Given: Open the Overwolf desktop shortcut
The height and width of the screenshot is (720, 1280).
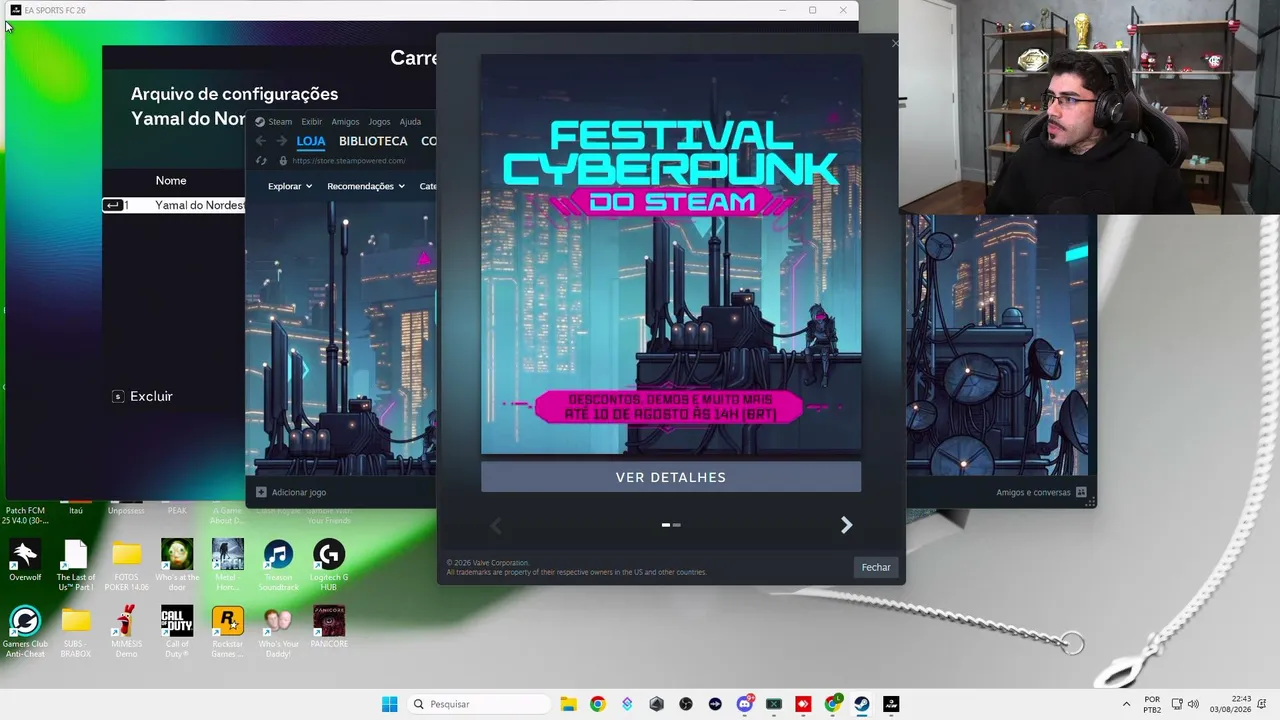Looking at the screenshot, I should (25, 560).
